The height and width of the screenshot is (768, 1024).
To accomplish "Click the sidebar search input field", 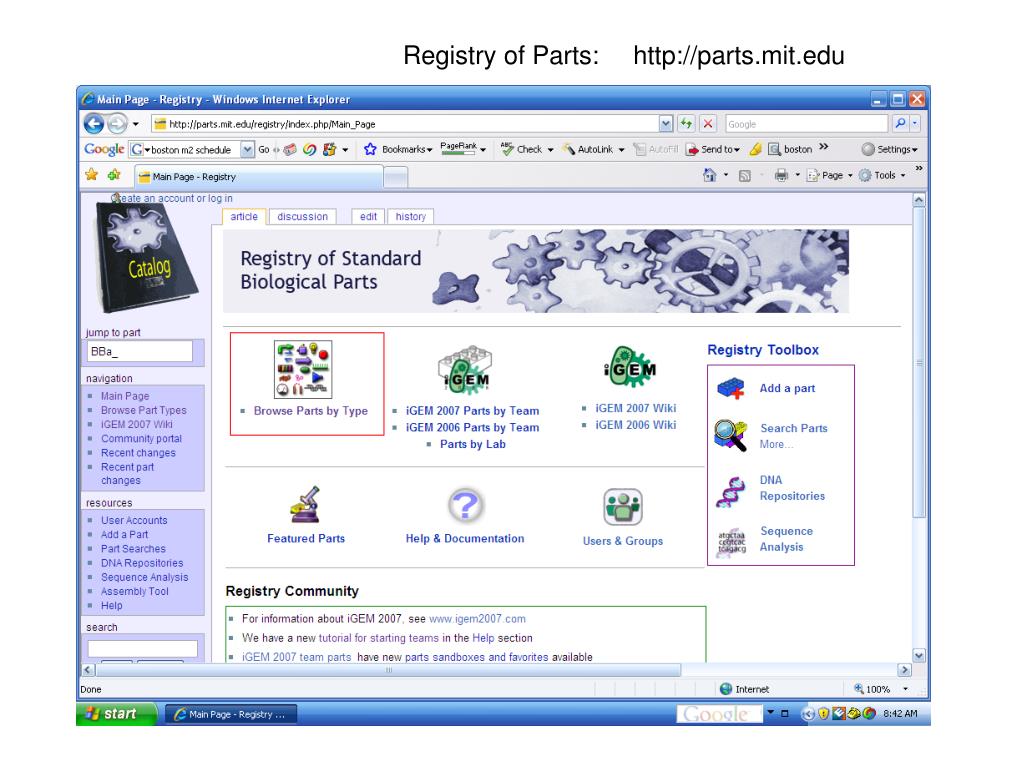I will [142, 648].
